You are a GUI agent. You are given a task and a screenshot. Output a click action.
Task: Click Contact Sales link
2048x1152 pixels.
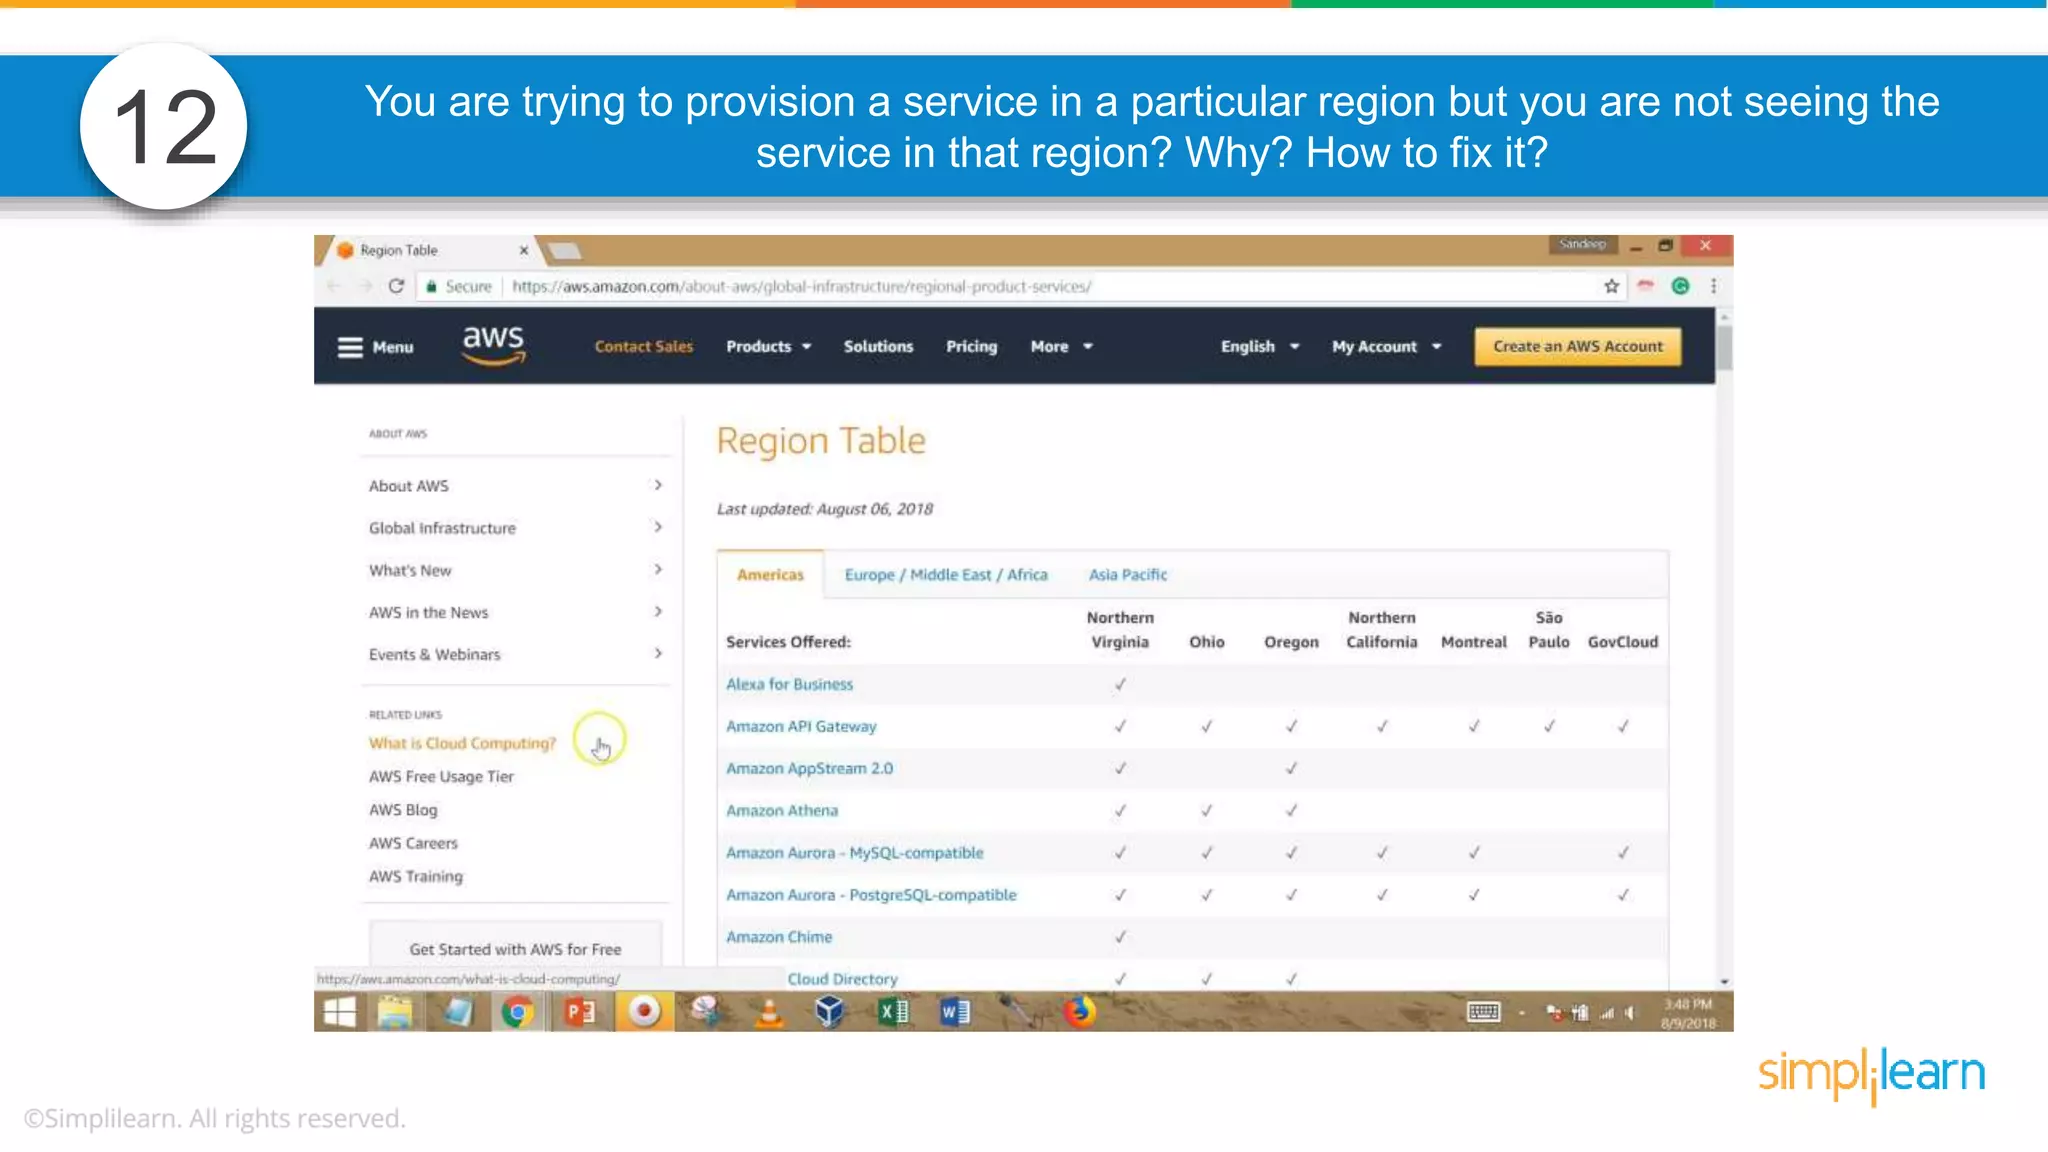(x=643, y=346)
